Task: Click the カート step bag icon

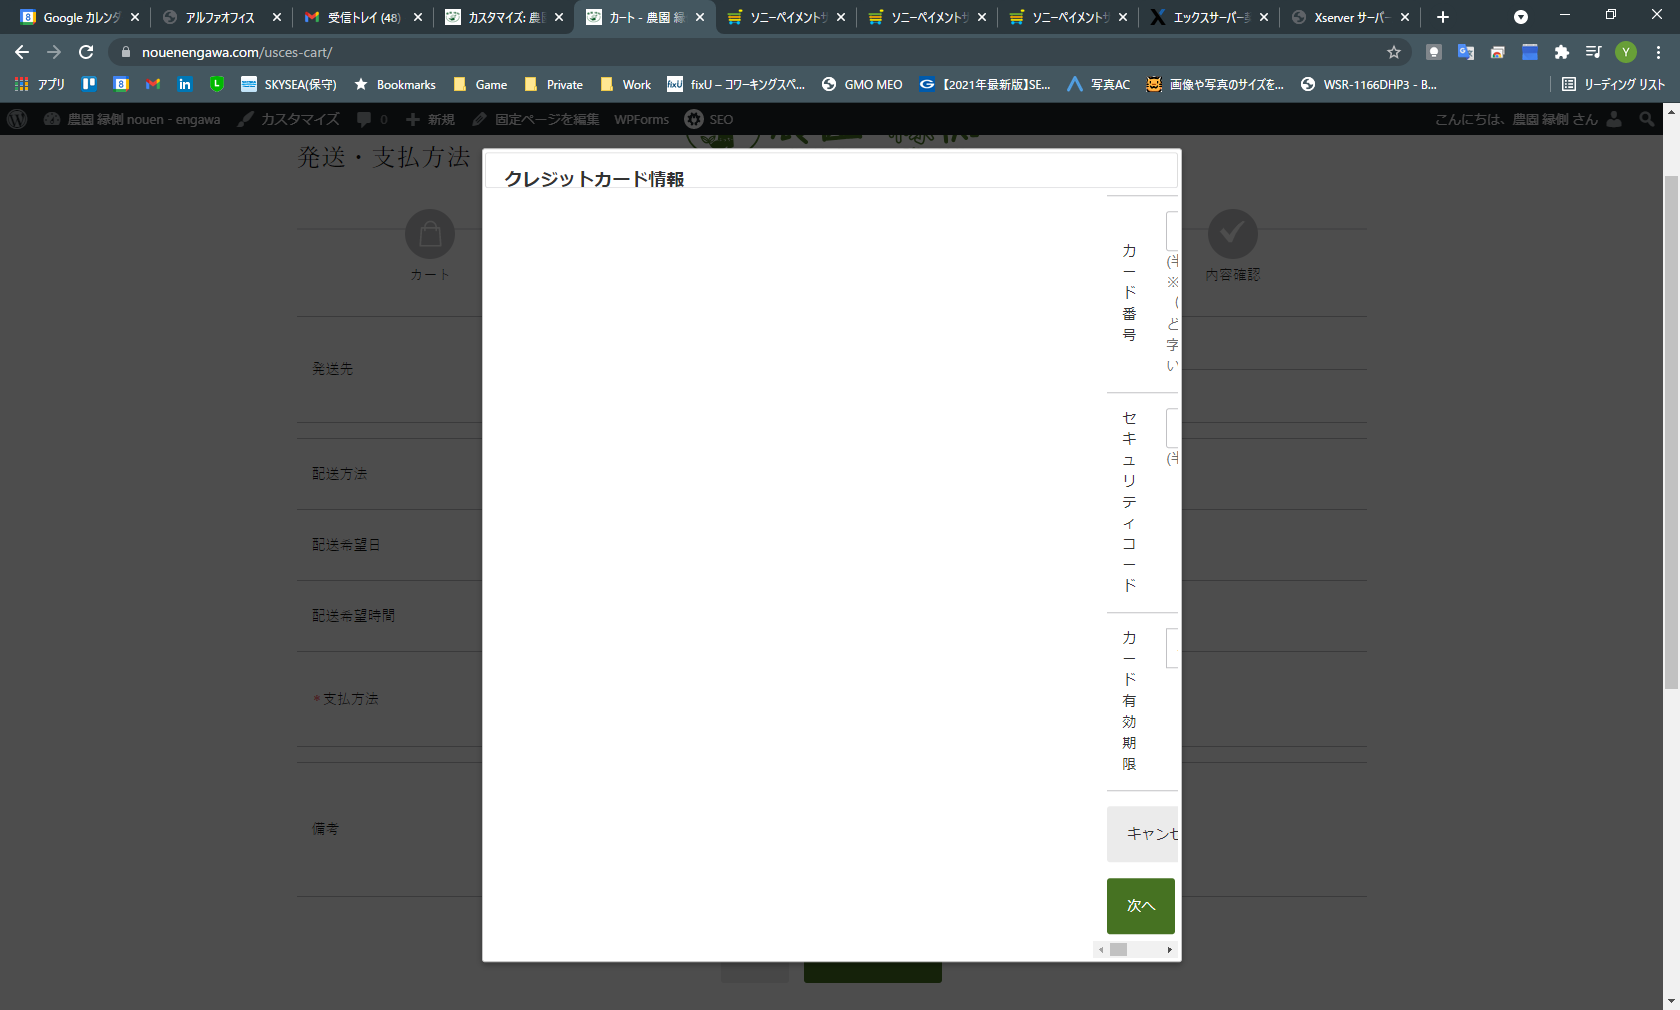Action: click(x=430, y=234)
